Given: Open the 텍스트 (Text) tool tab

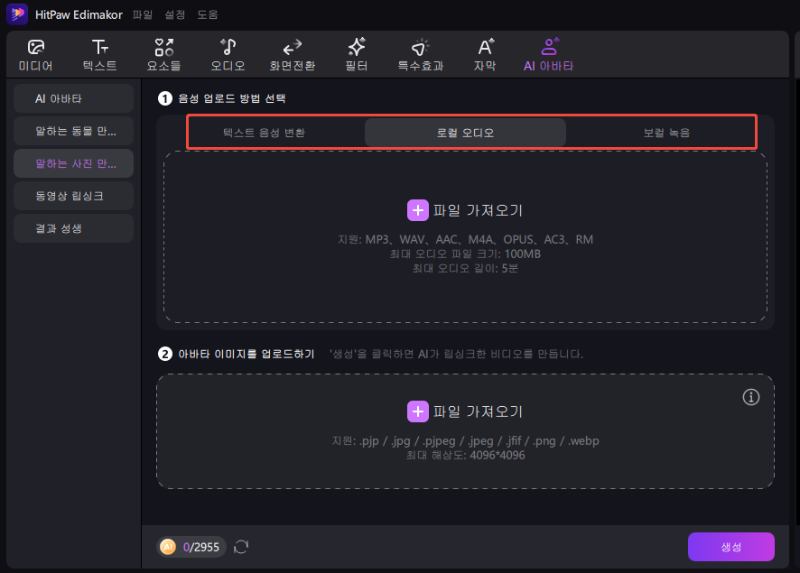Looking at the screenshot, I should pyautogui.click(x=99, y=55).
